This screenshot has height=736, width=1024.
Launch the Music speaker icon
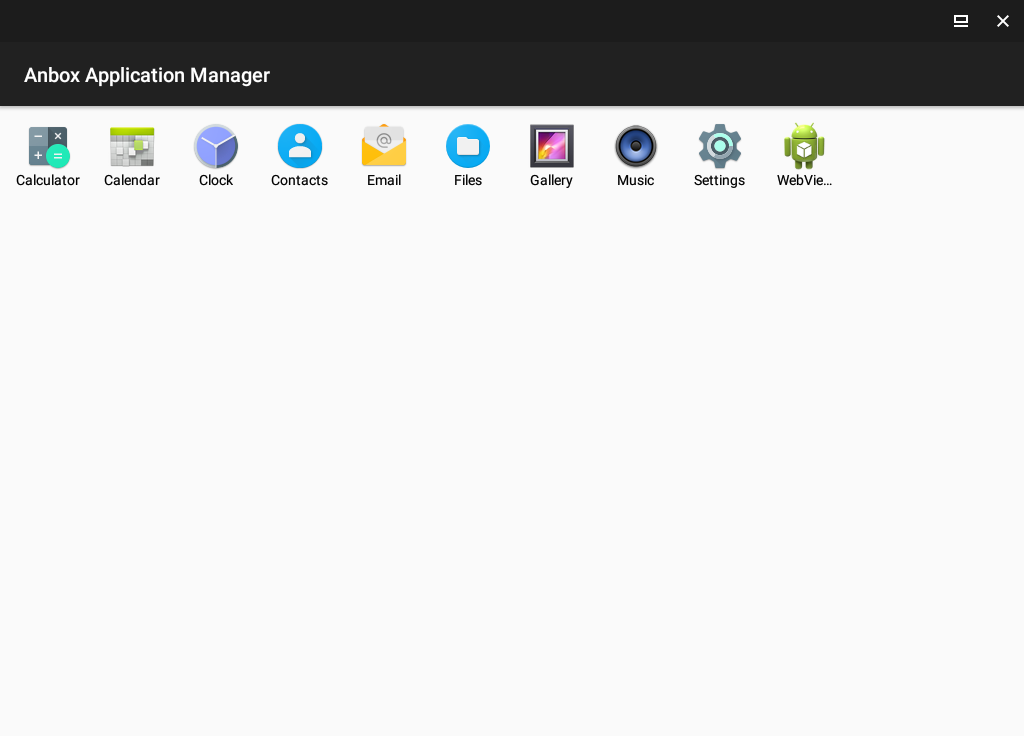pyautogui.click(x=635, y=146)
